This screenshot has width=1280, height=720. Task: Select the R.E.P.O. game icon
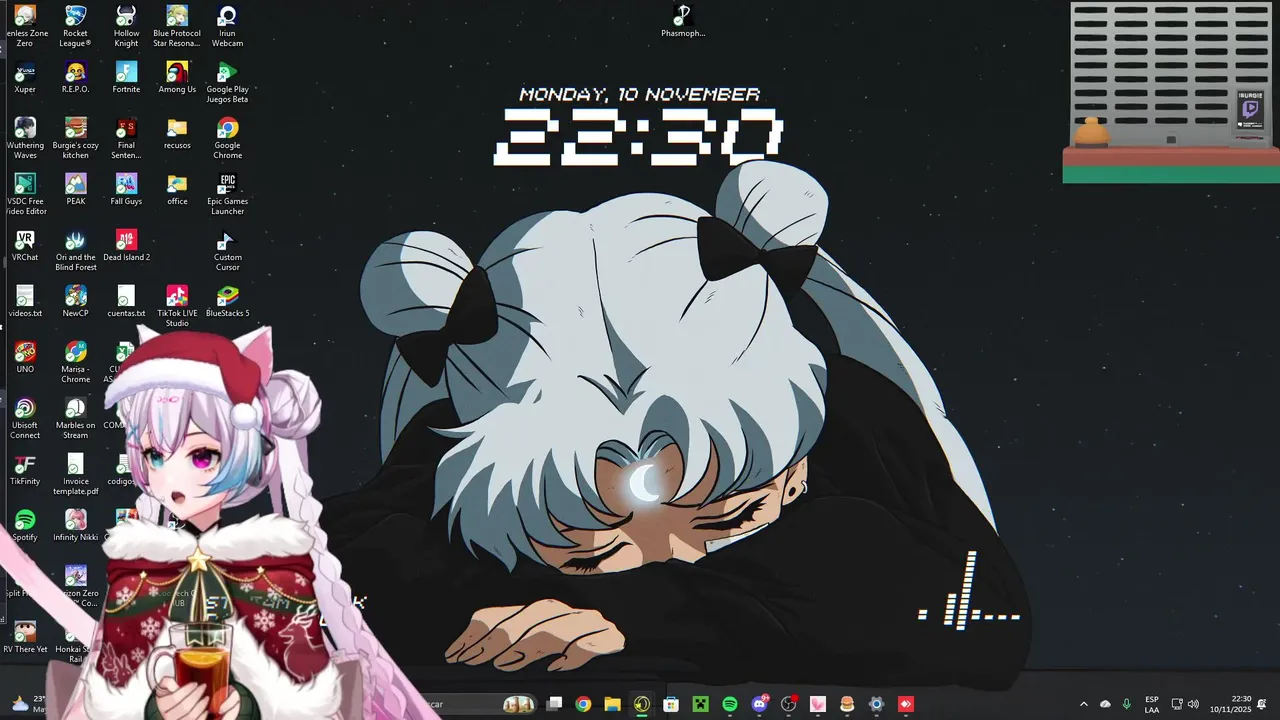(75, 77)
